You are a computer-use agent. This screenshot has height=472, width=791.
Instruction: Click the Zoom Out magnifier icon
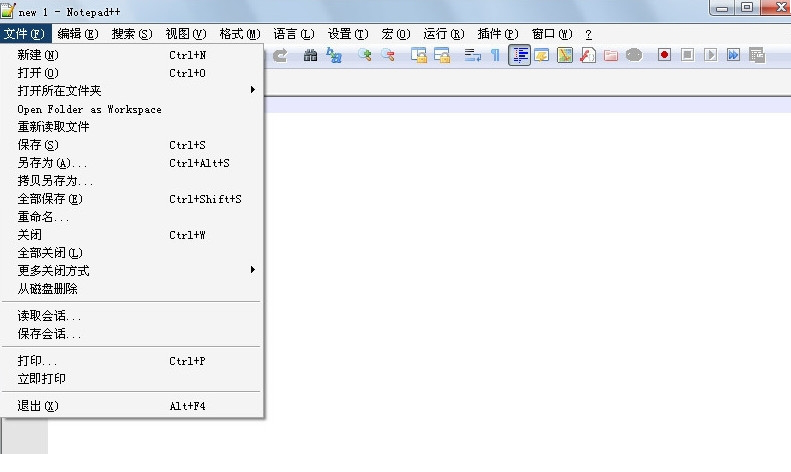[x=388, y=55]
